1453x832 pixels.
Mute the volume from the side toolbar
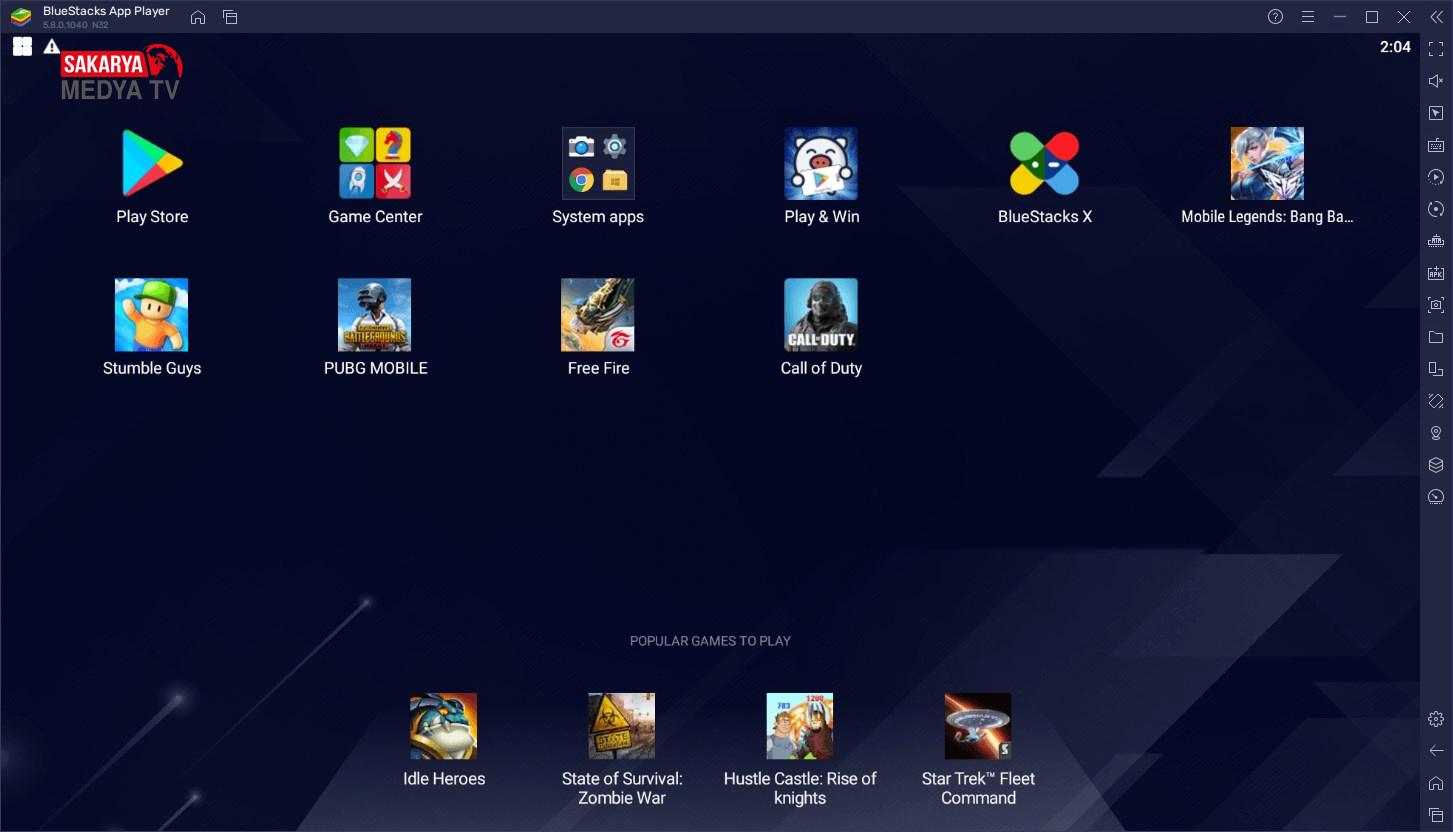pos(1436,81)
